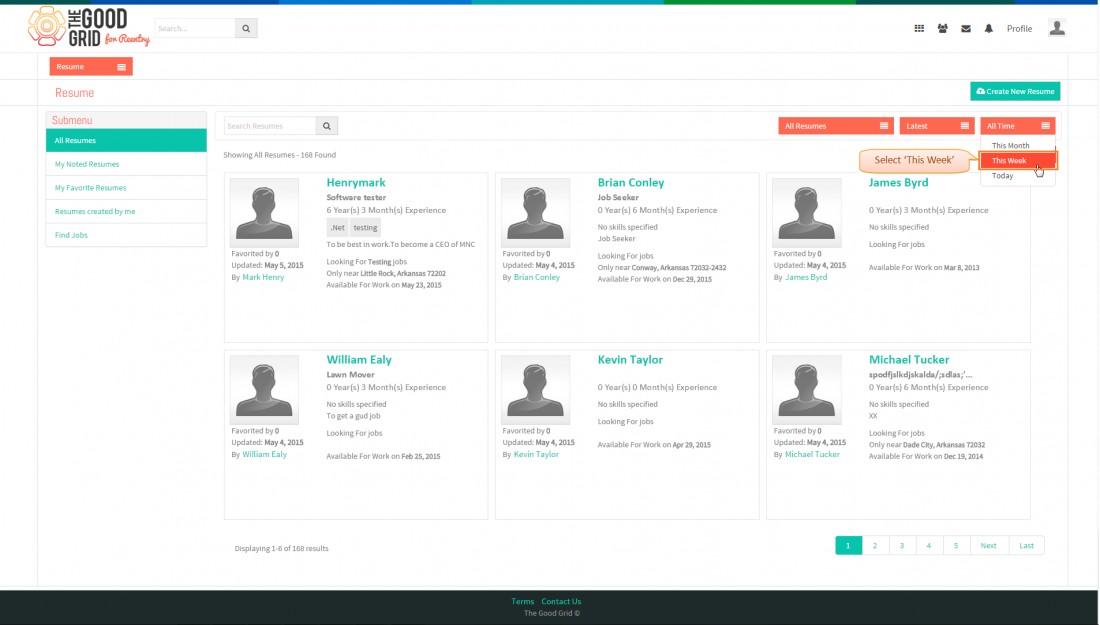
Task: Open William Ealy's profile photo
Action: coord(264,389)
